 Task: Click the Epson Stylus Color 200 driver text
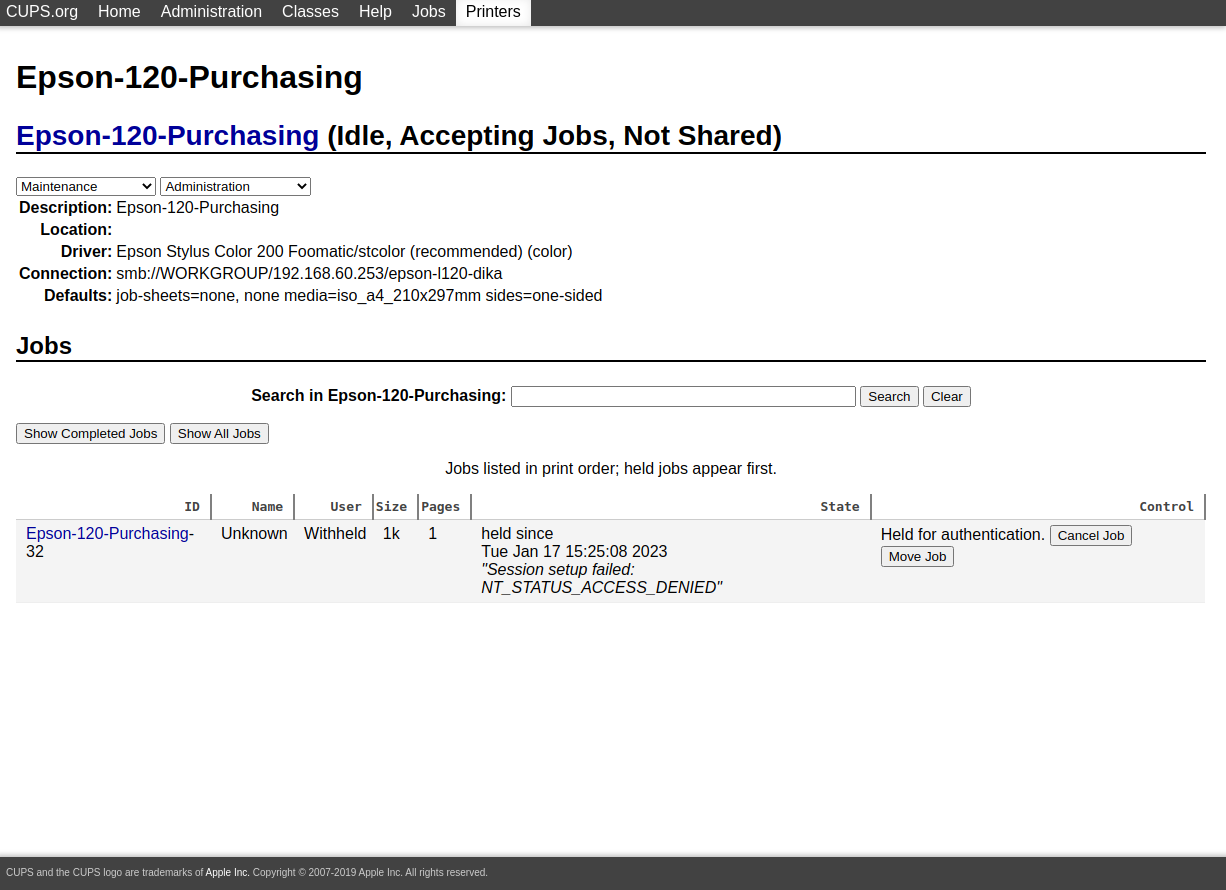tap(344, 251)
